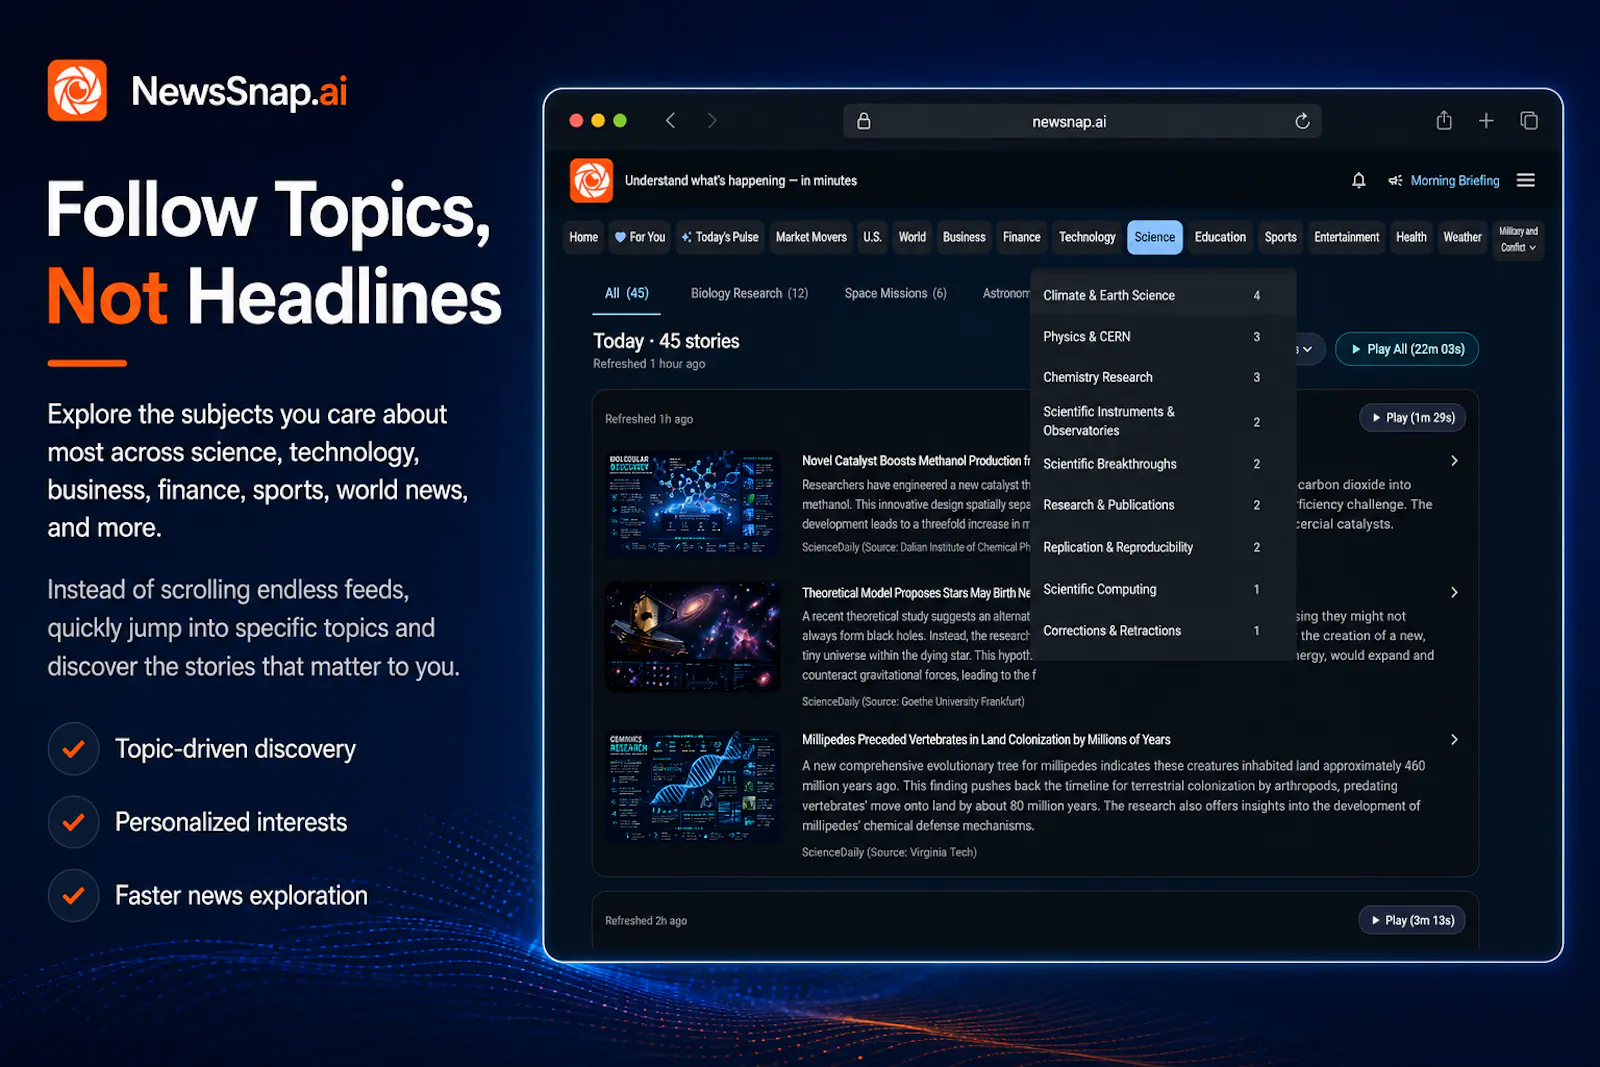Viewport: 1600px width, 1067px height.
Task: Click the Topic-driven discovery checkmark icon
Action: 73,749
